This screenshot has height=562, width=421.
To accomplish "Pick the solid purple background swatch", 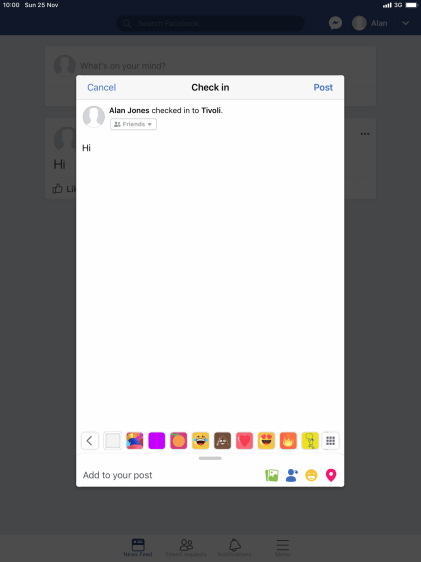I will click(157, 440).
